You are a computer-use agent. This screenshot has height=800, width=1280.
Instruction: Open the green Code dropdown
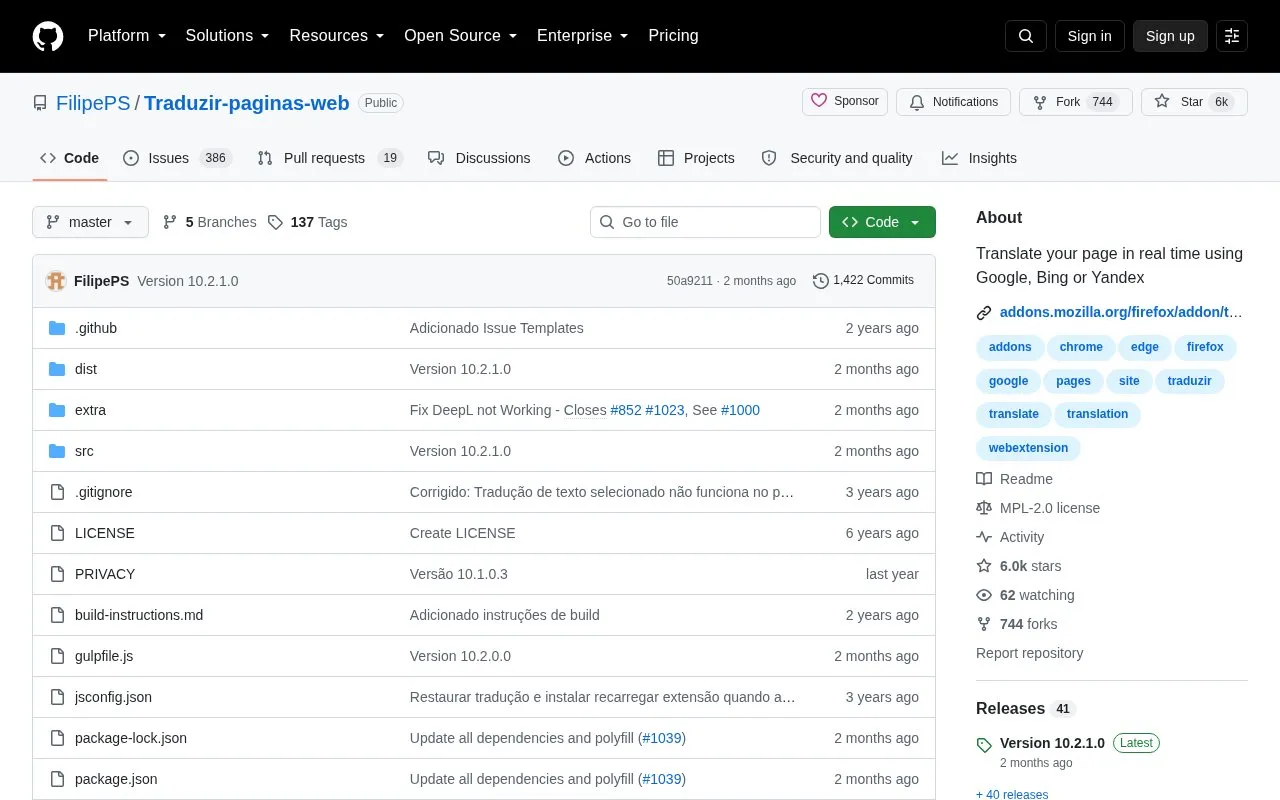click(882, 222)
